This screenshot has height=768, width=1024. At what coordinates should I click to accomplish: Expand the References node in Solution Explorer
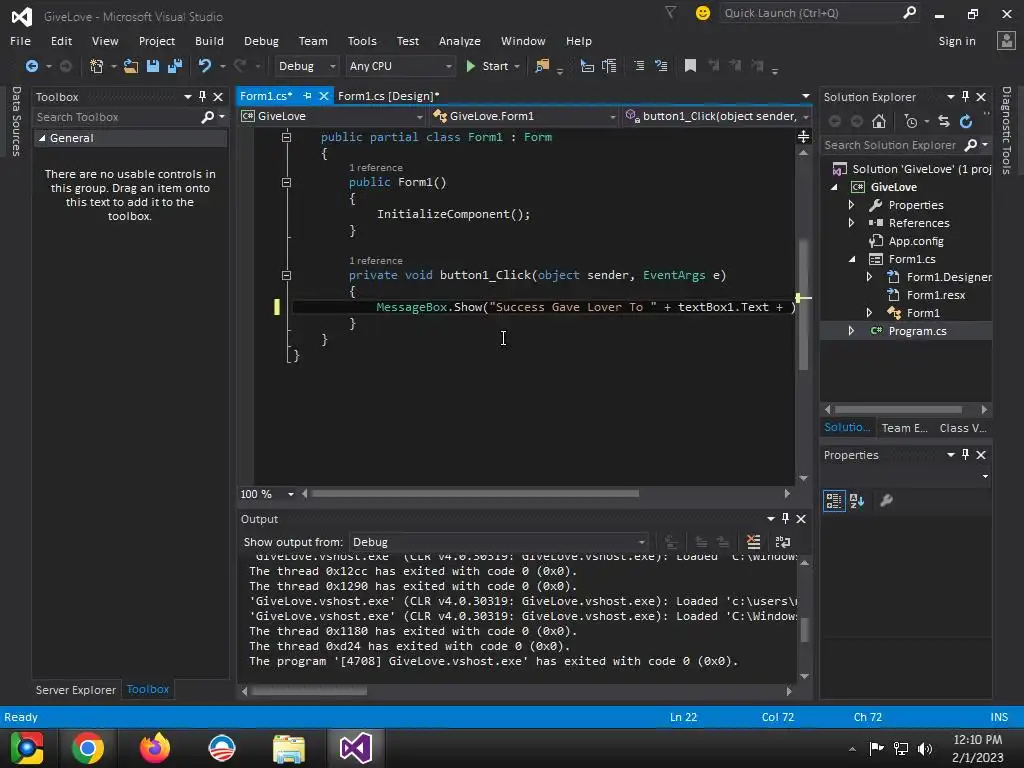[x=851, y=223]
